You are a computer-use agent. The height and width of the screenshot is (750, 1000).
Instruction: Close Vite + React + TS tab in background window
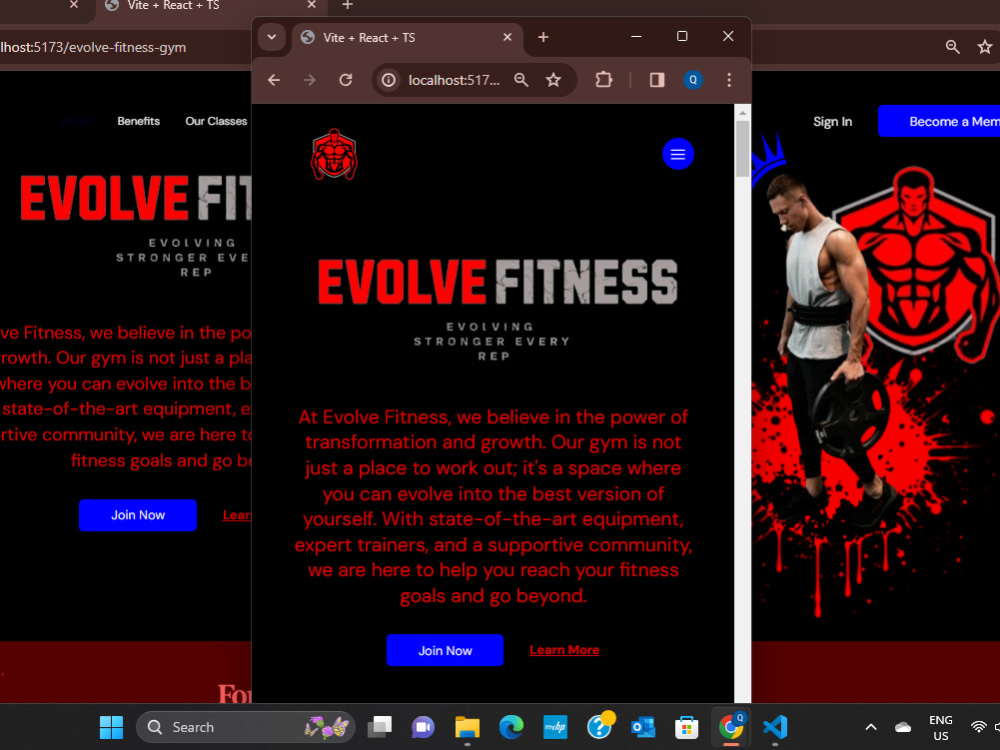click(311, 5)
